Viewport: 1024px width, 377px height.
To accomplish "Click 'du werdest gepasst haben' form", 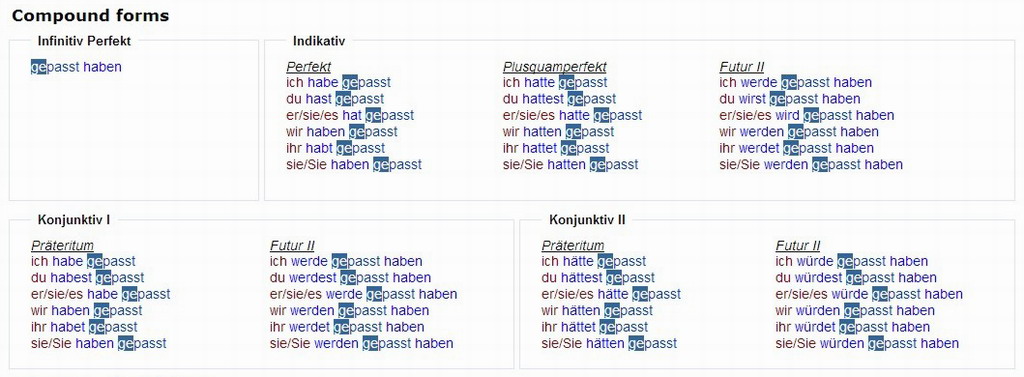I will click(x=350, y=278).
